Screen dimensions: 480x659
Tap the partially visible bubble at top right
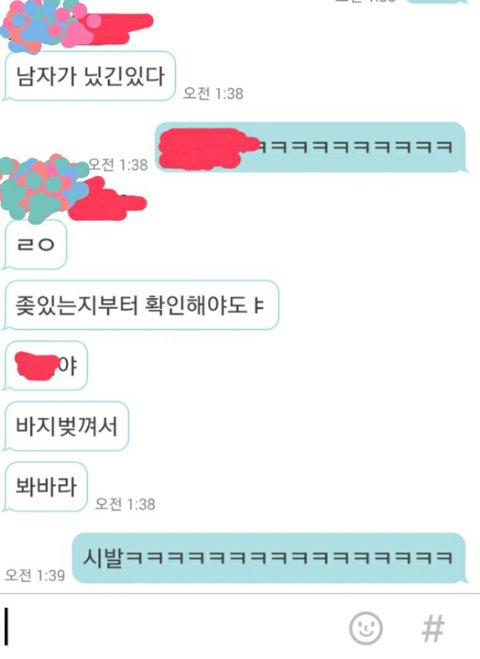pos(437,2)
